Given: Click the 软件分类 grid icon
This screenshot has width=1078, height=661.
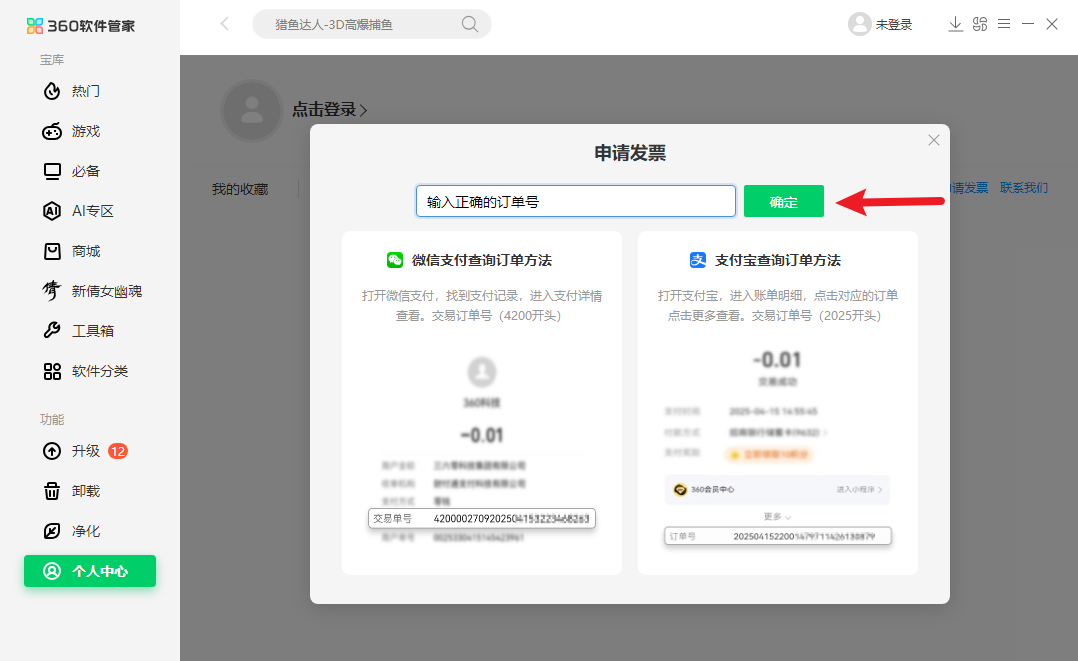Looking at the screenshot, I should click(x=52, y=371).
